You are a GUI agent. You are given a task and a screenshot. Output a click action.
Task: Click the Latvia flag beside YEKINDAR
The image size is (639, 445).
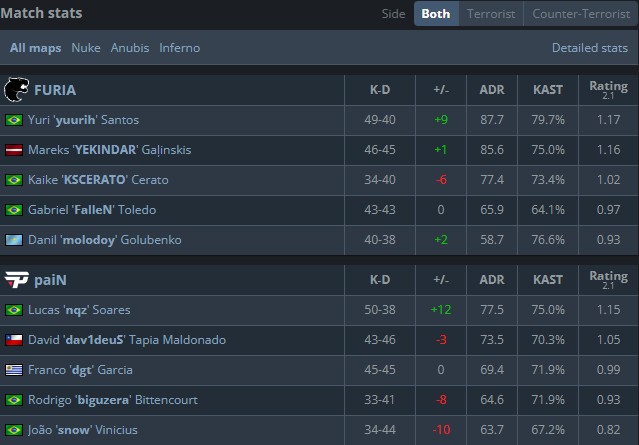point(14,150)
